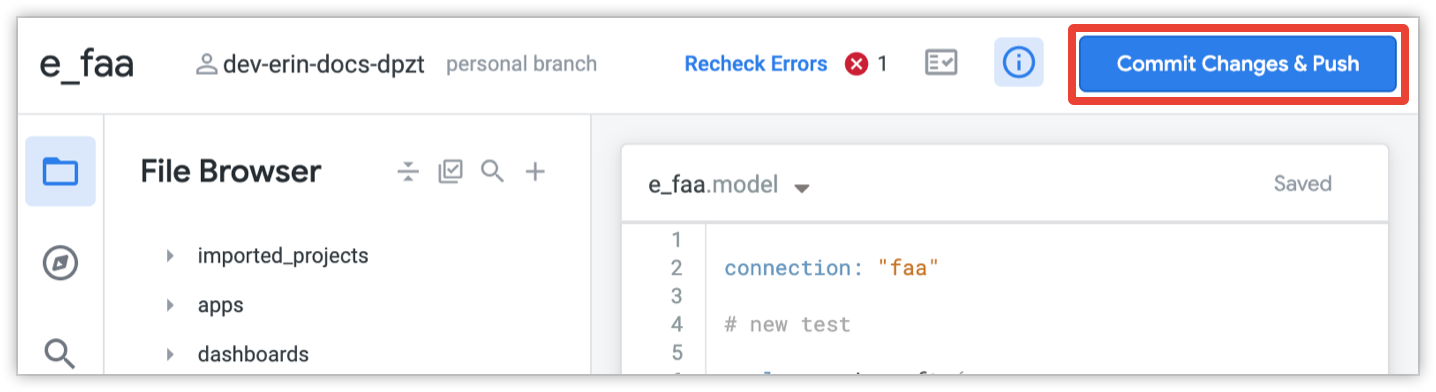Search files with magnifier in File Browser
Screen dimensions: 1436x392
[x=492, y=172]
